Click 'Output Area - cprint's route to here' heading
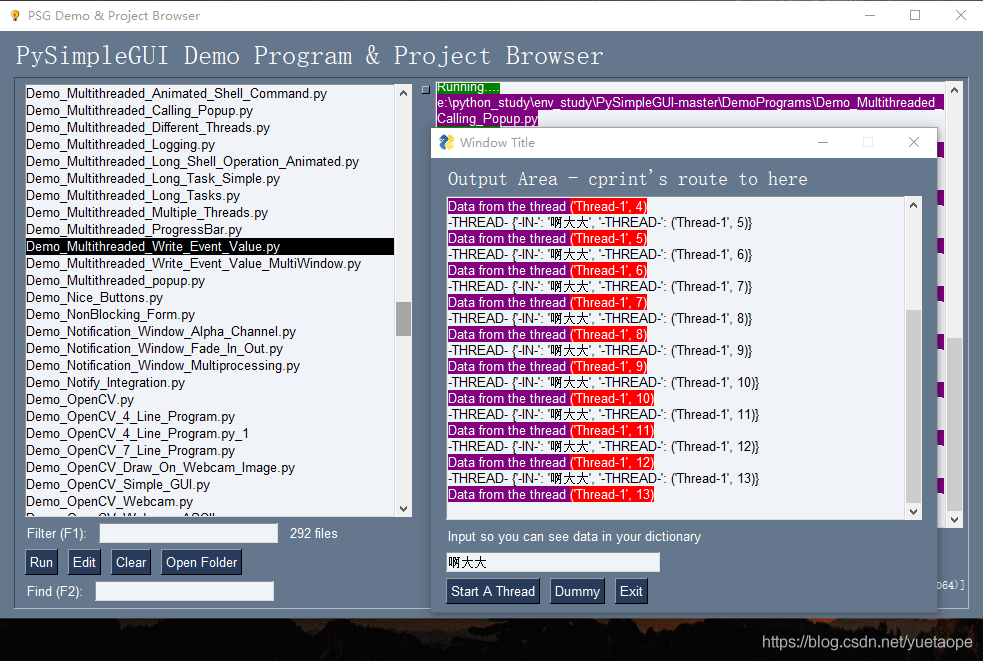The image size is (983, 661). (x=628, y=179)
